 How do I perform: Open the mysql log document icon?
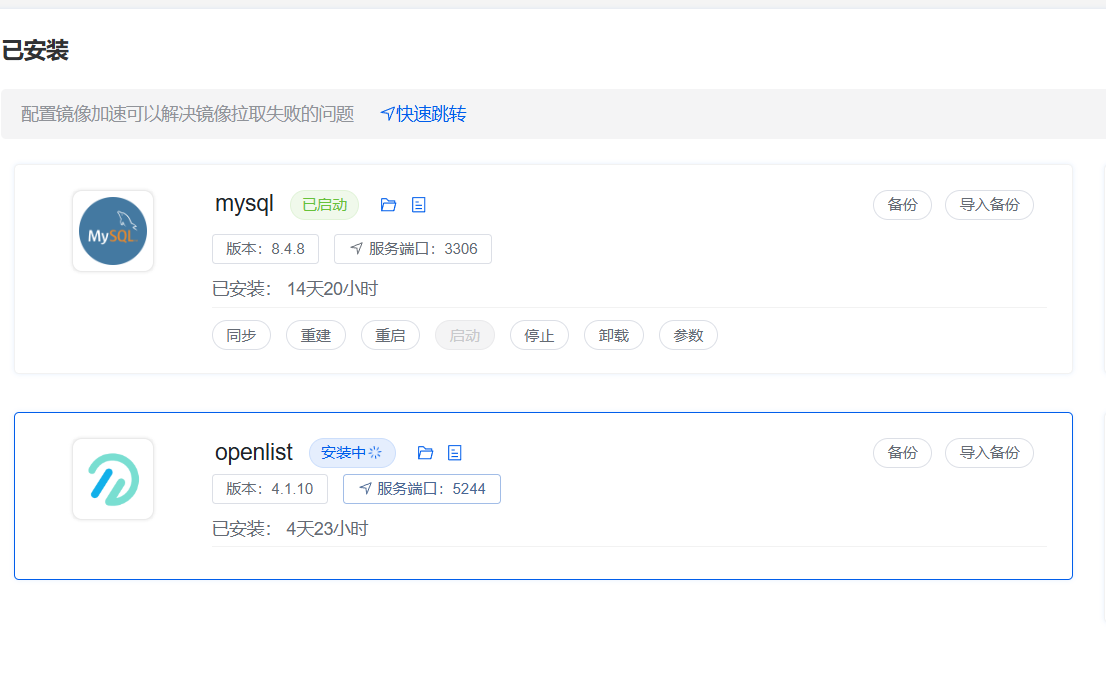[x=419, y=205]
